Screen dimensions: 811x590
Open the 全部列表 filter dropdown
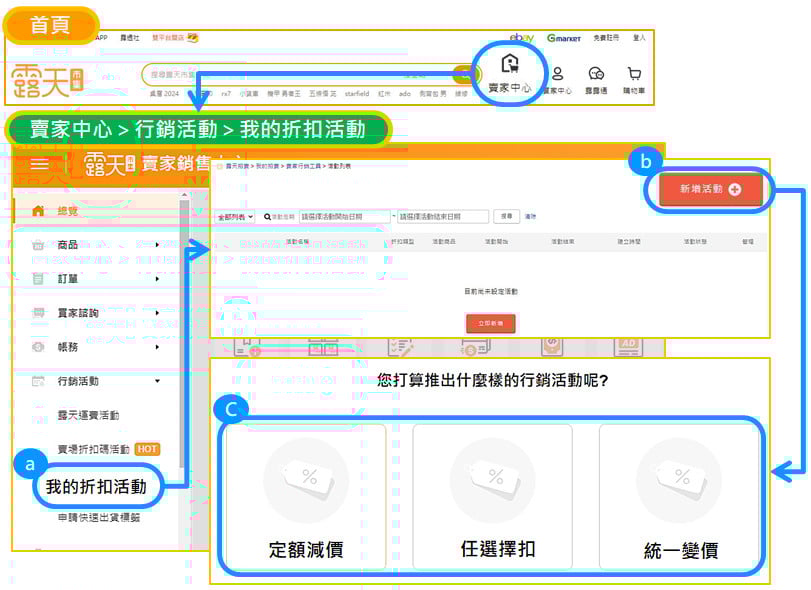235,216
